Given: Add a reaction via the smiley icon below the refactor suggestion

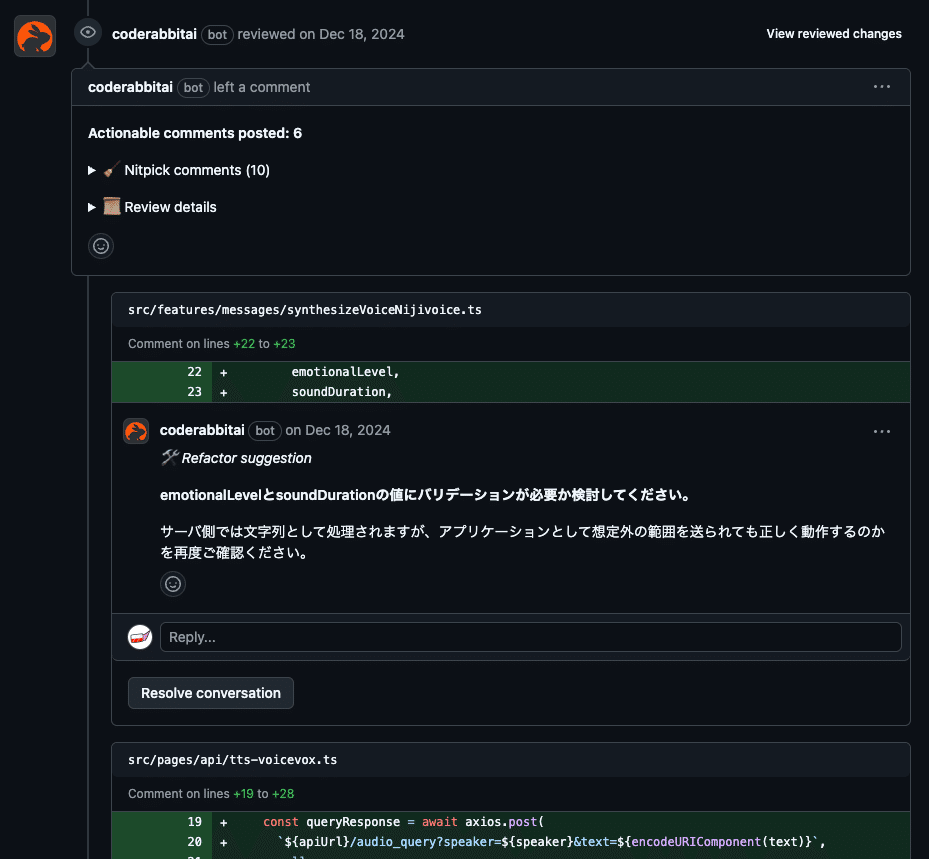Looking at the screenshot, I should pyautogui.click(x=172, y=583).
